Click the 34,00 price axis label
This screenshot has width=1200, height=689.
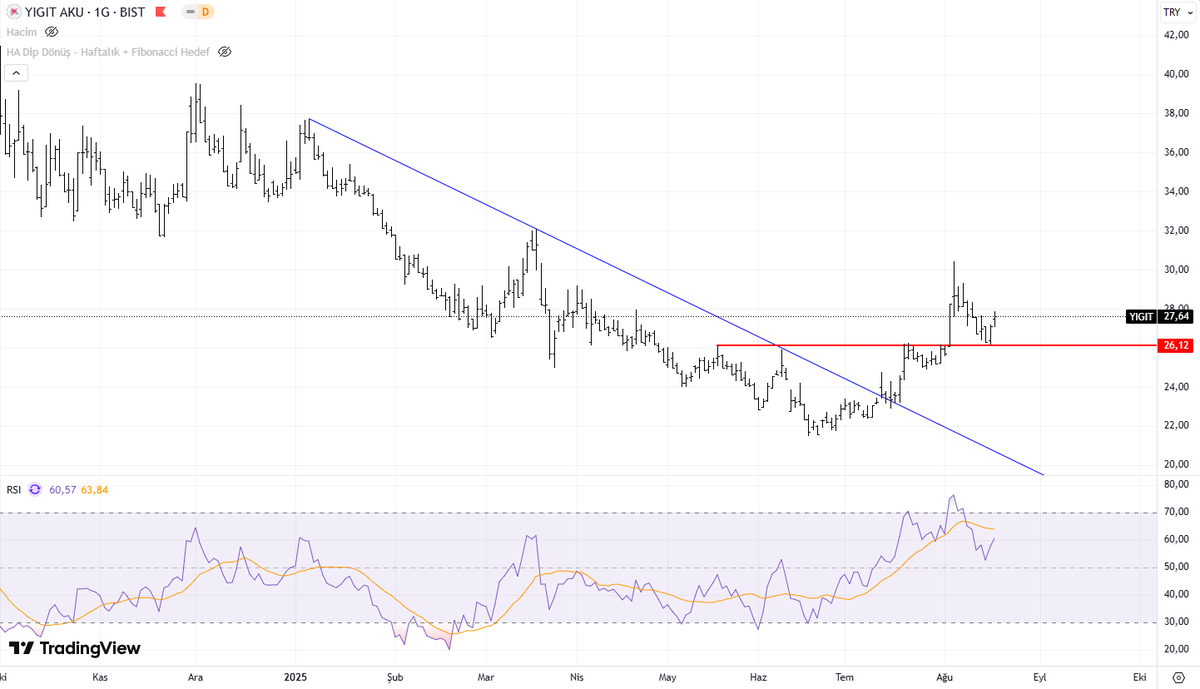tap(1175, 191)
